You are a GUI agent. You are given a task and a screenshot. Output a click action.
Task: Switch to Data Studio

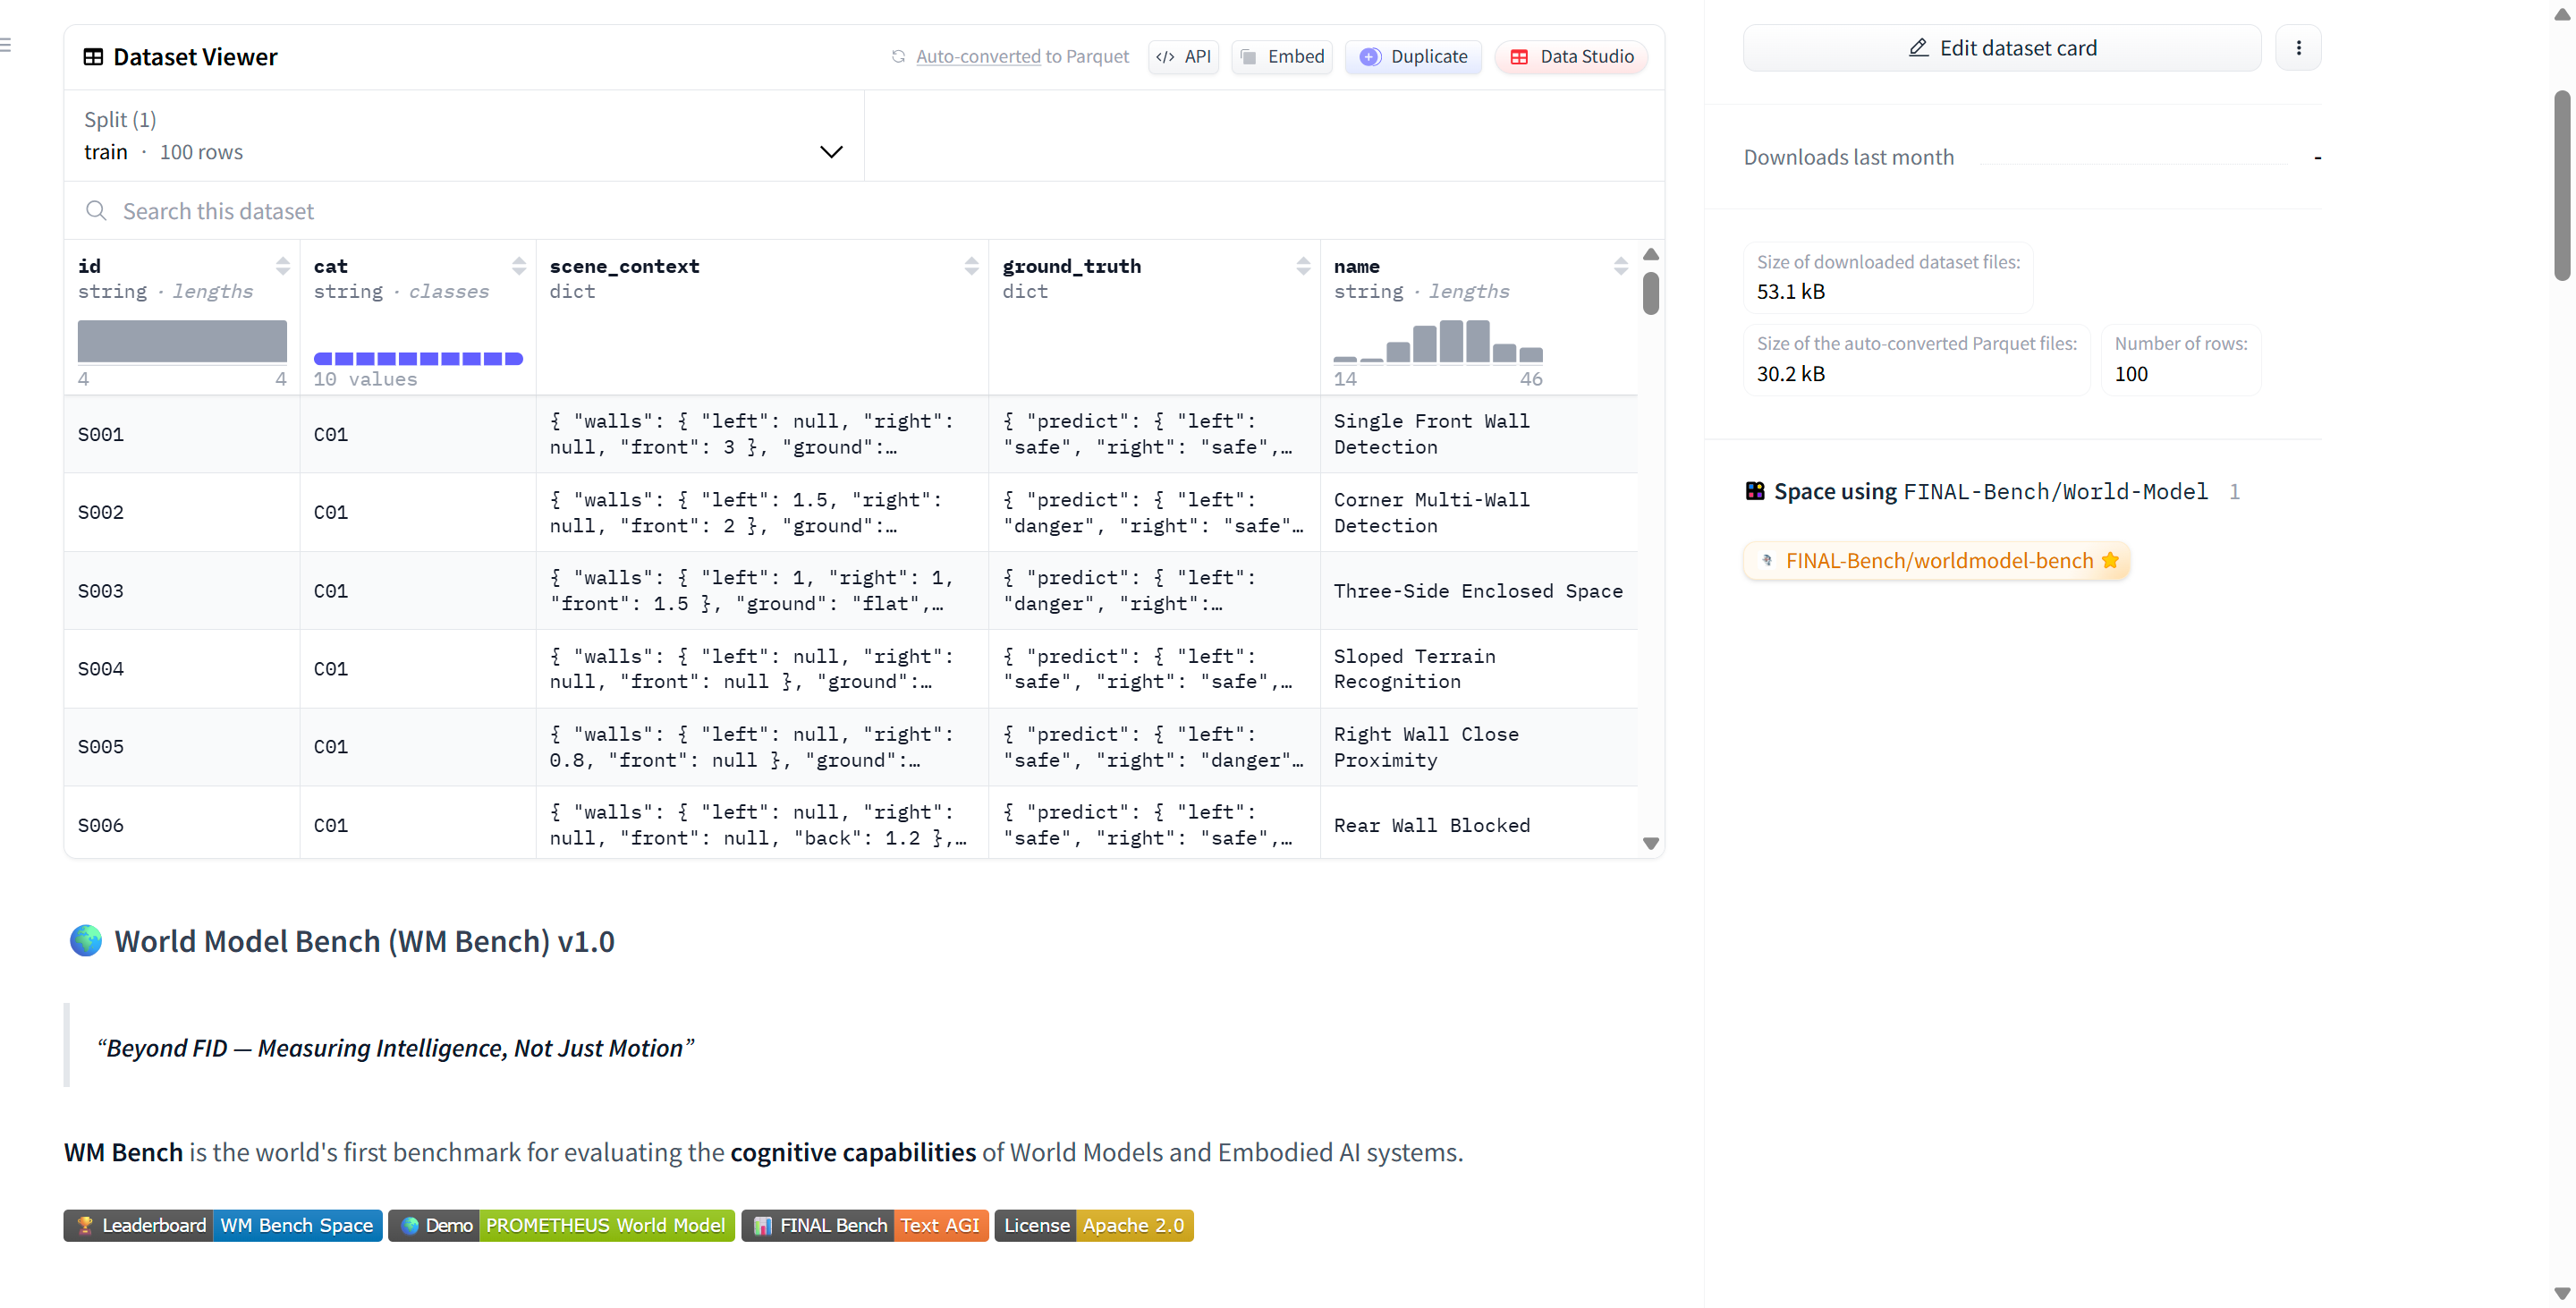[1570, 57]
